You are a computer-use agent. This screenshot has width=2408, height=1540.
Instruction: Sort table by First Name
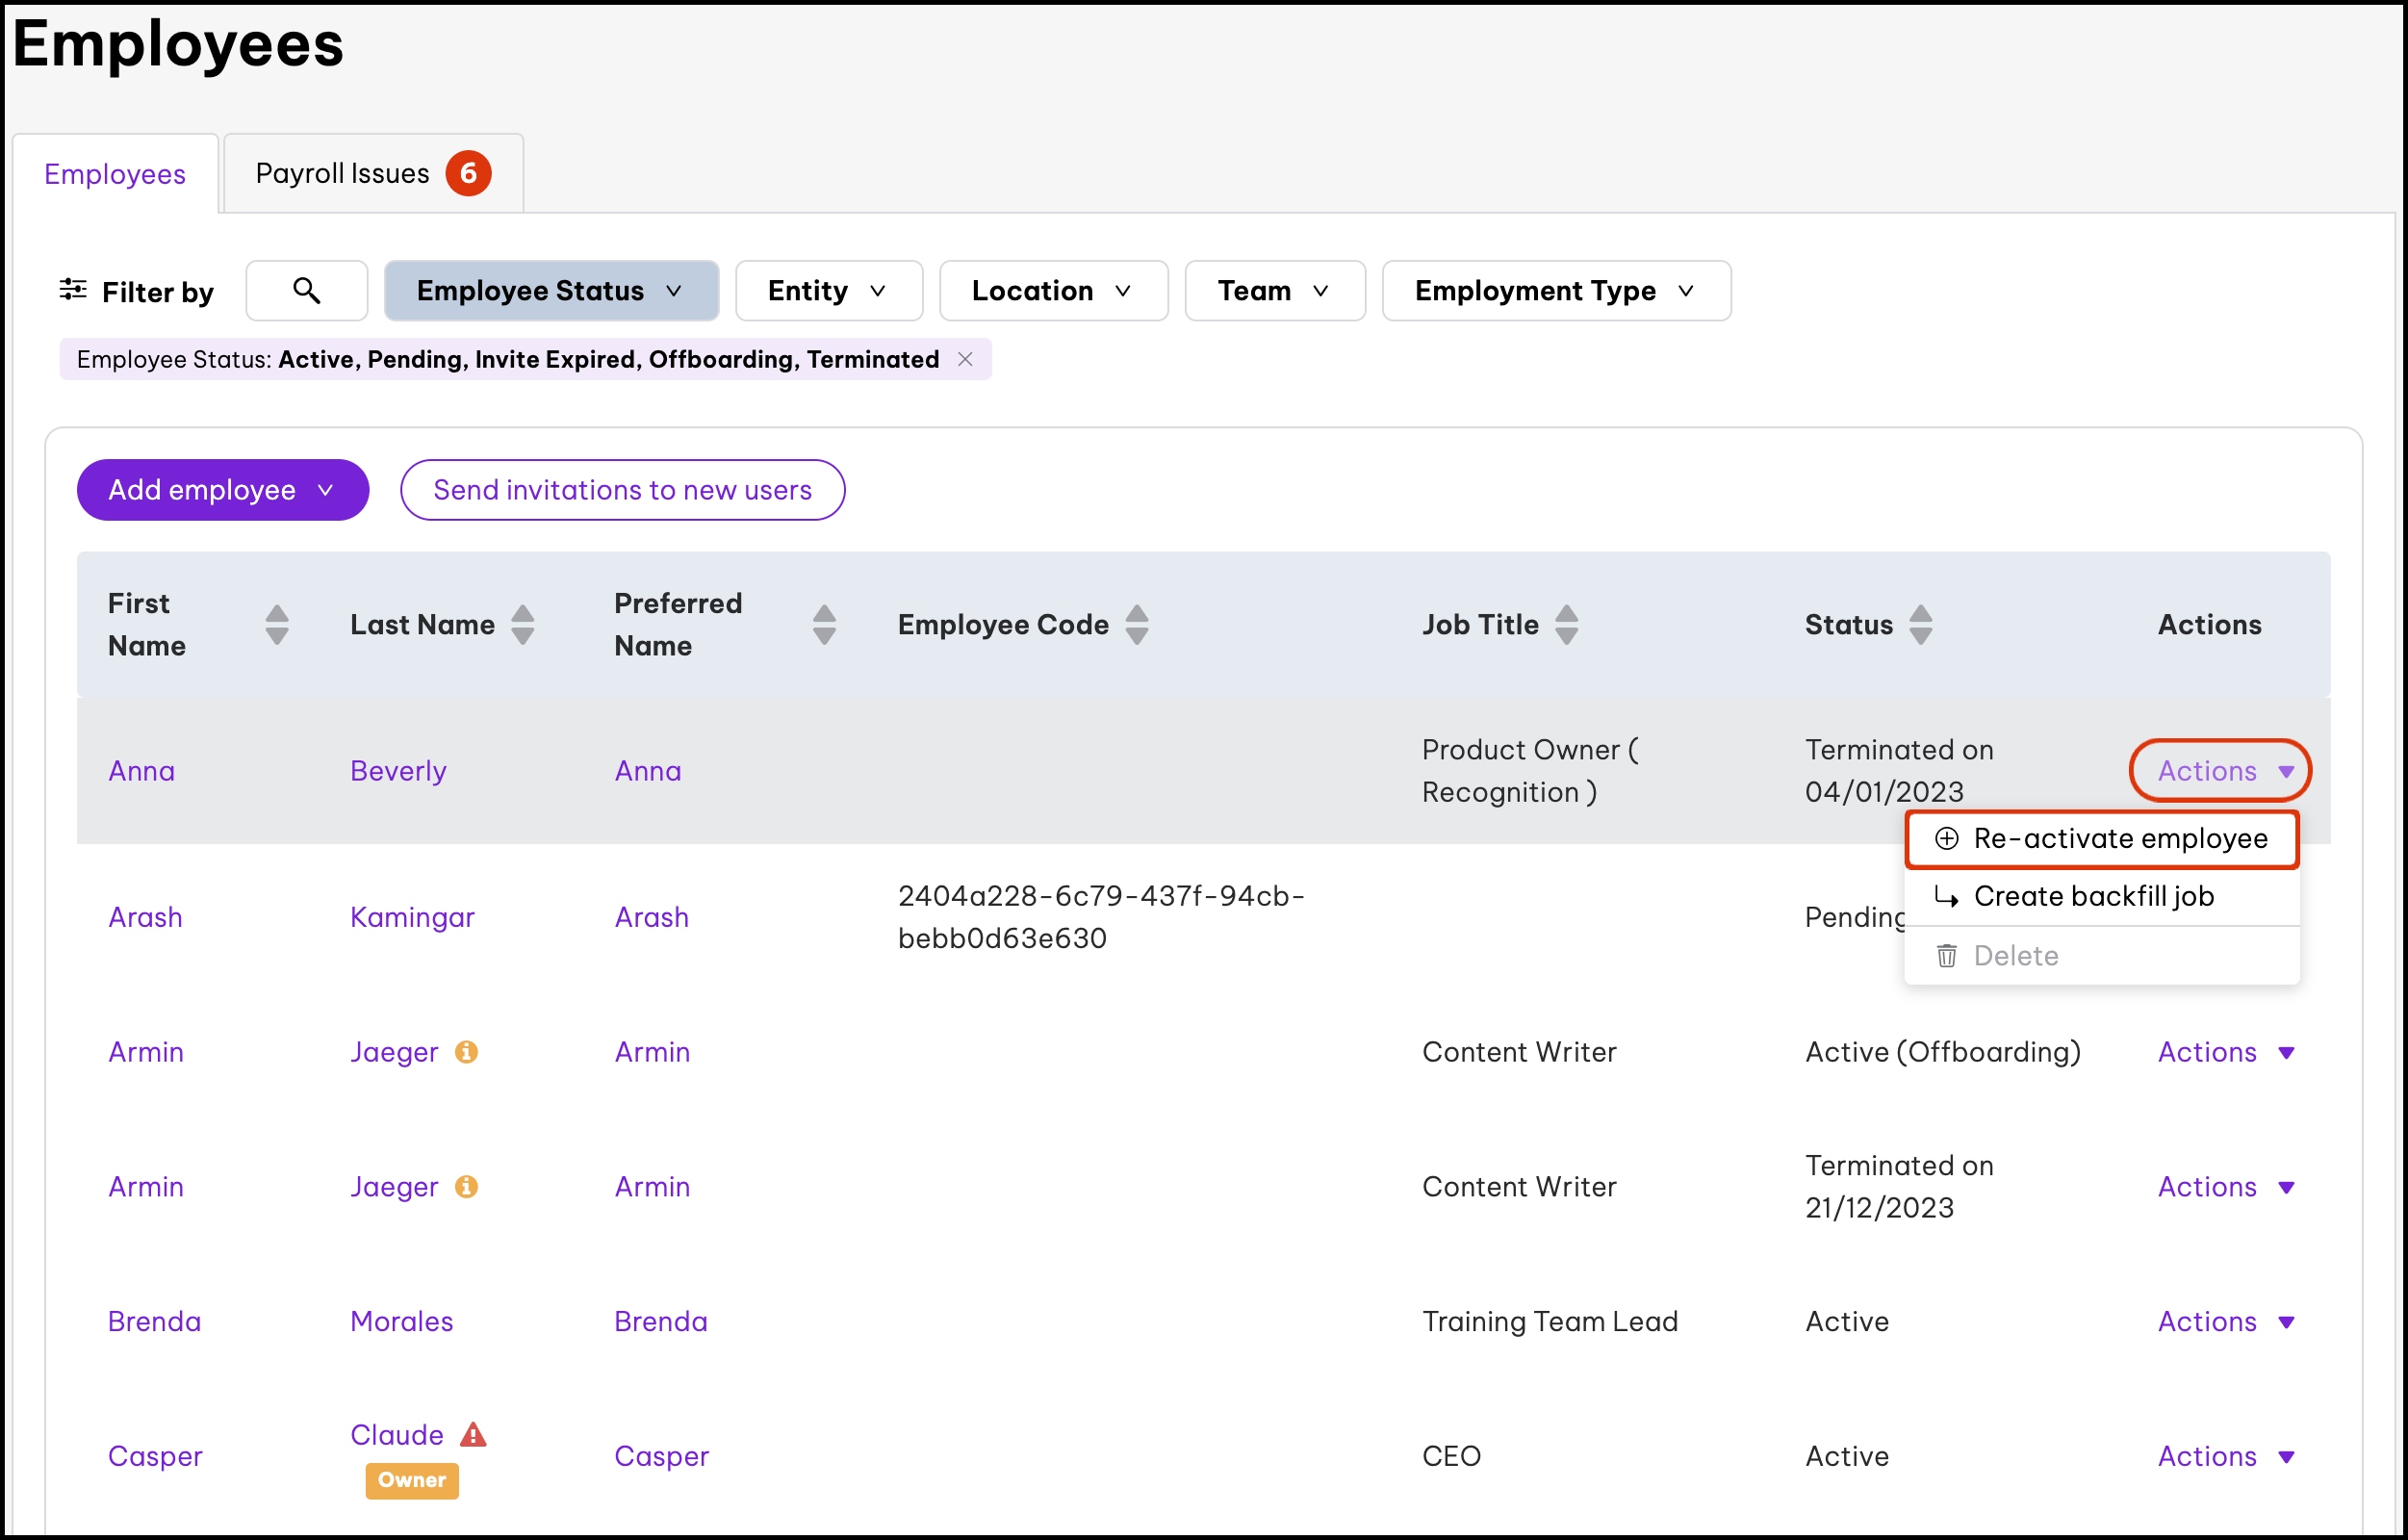click(x=277, y=625)
